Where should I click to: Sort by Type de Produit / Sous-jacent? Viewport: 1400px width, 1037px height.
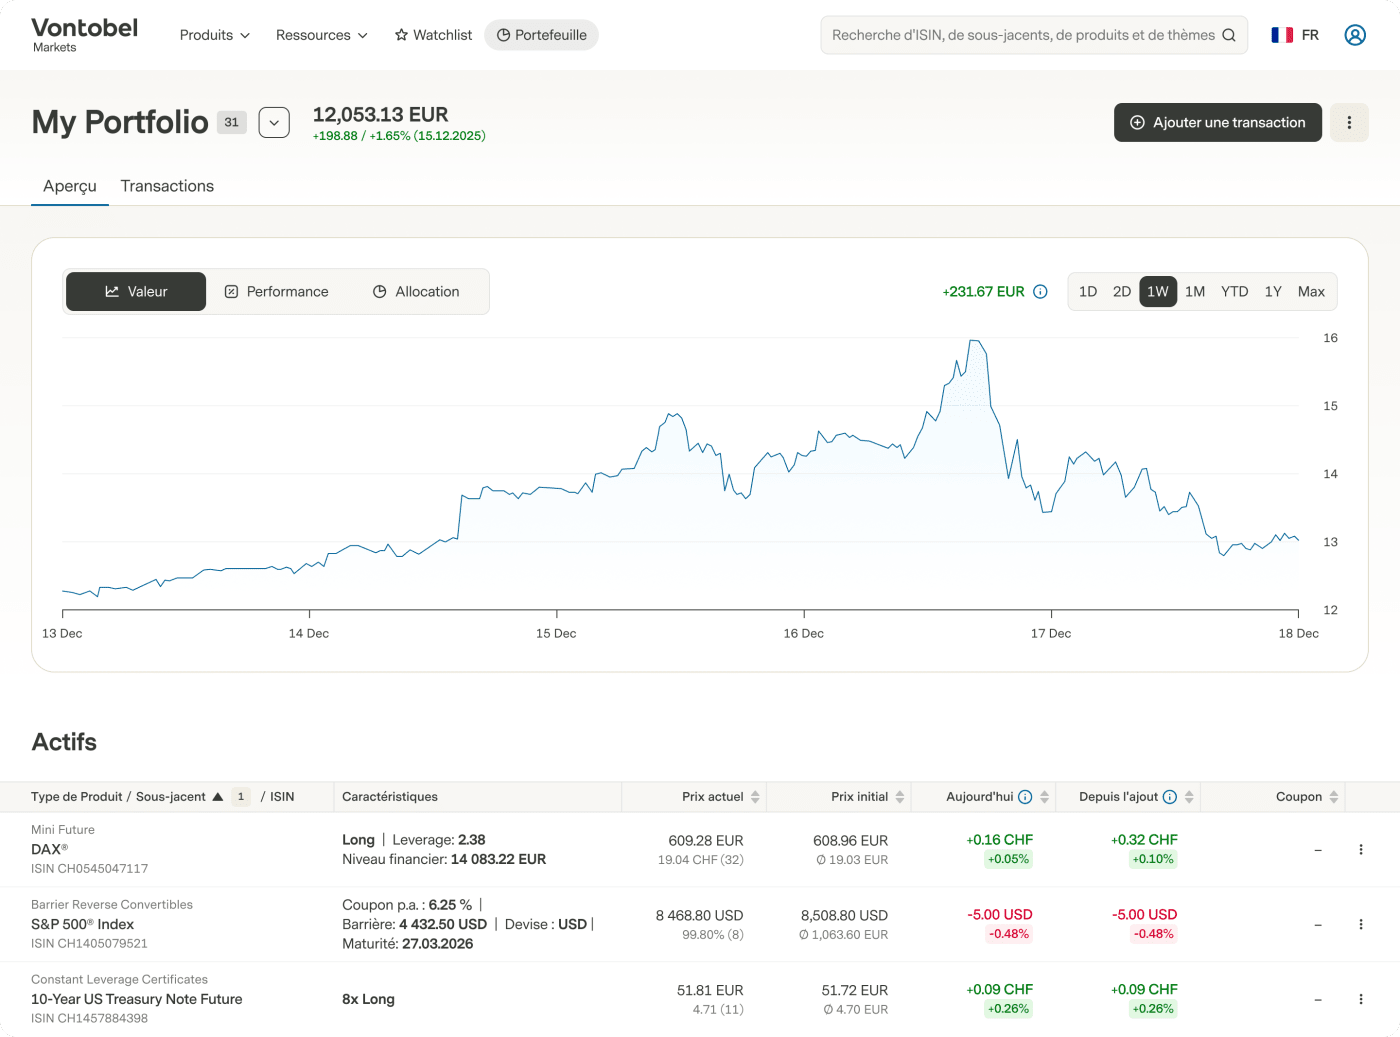(127, 797)
